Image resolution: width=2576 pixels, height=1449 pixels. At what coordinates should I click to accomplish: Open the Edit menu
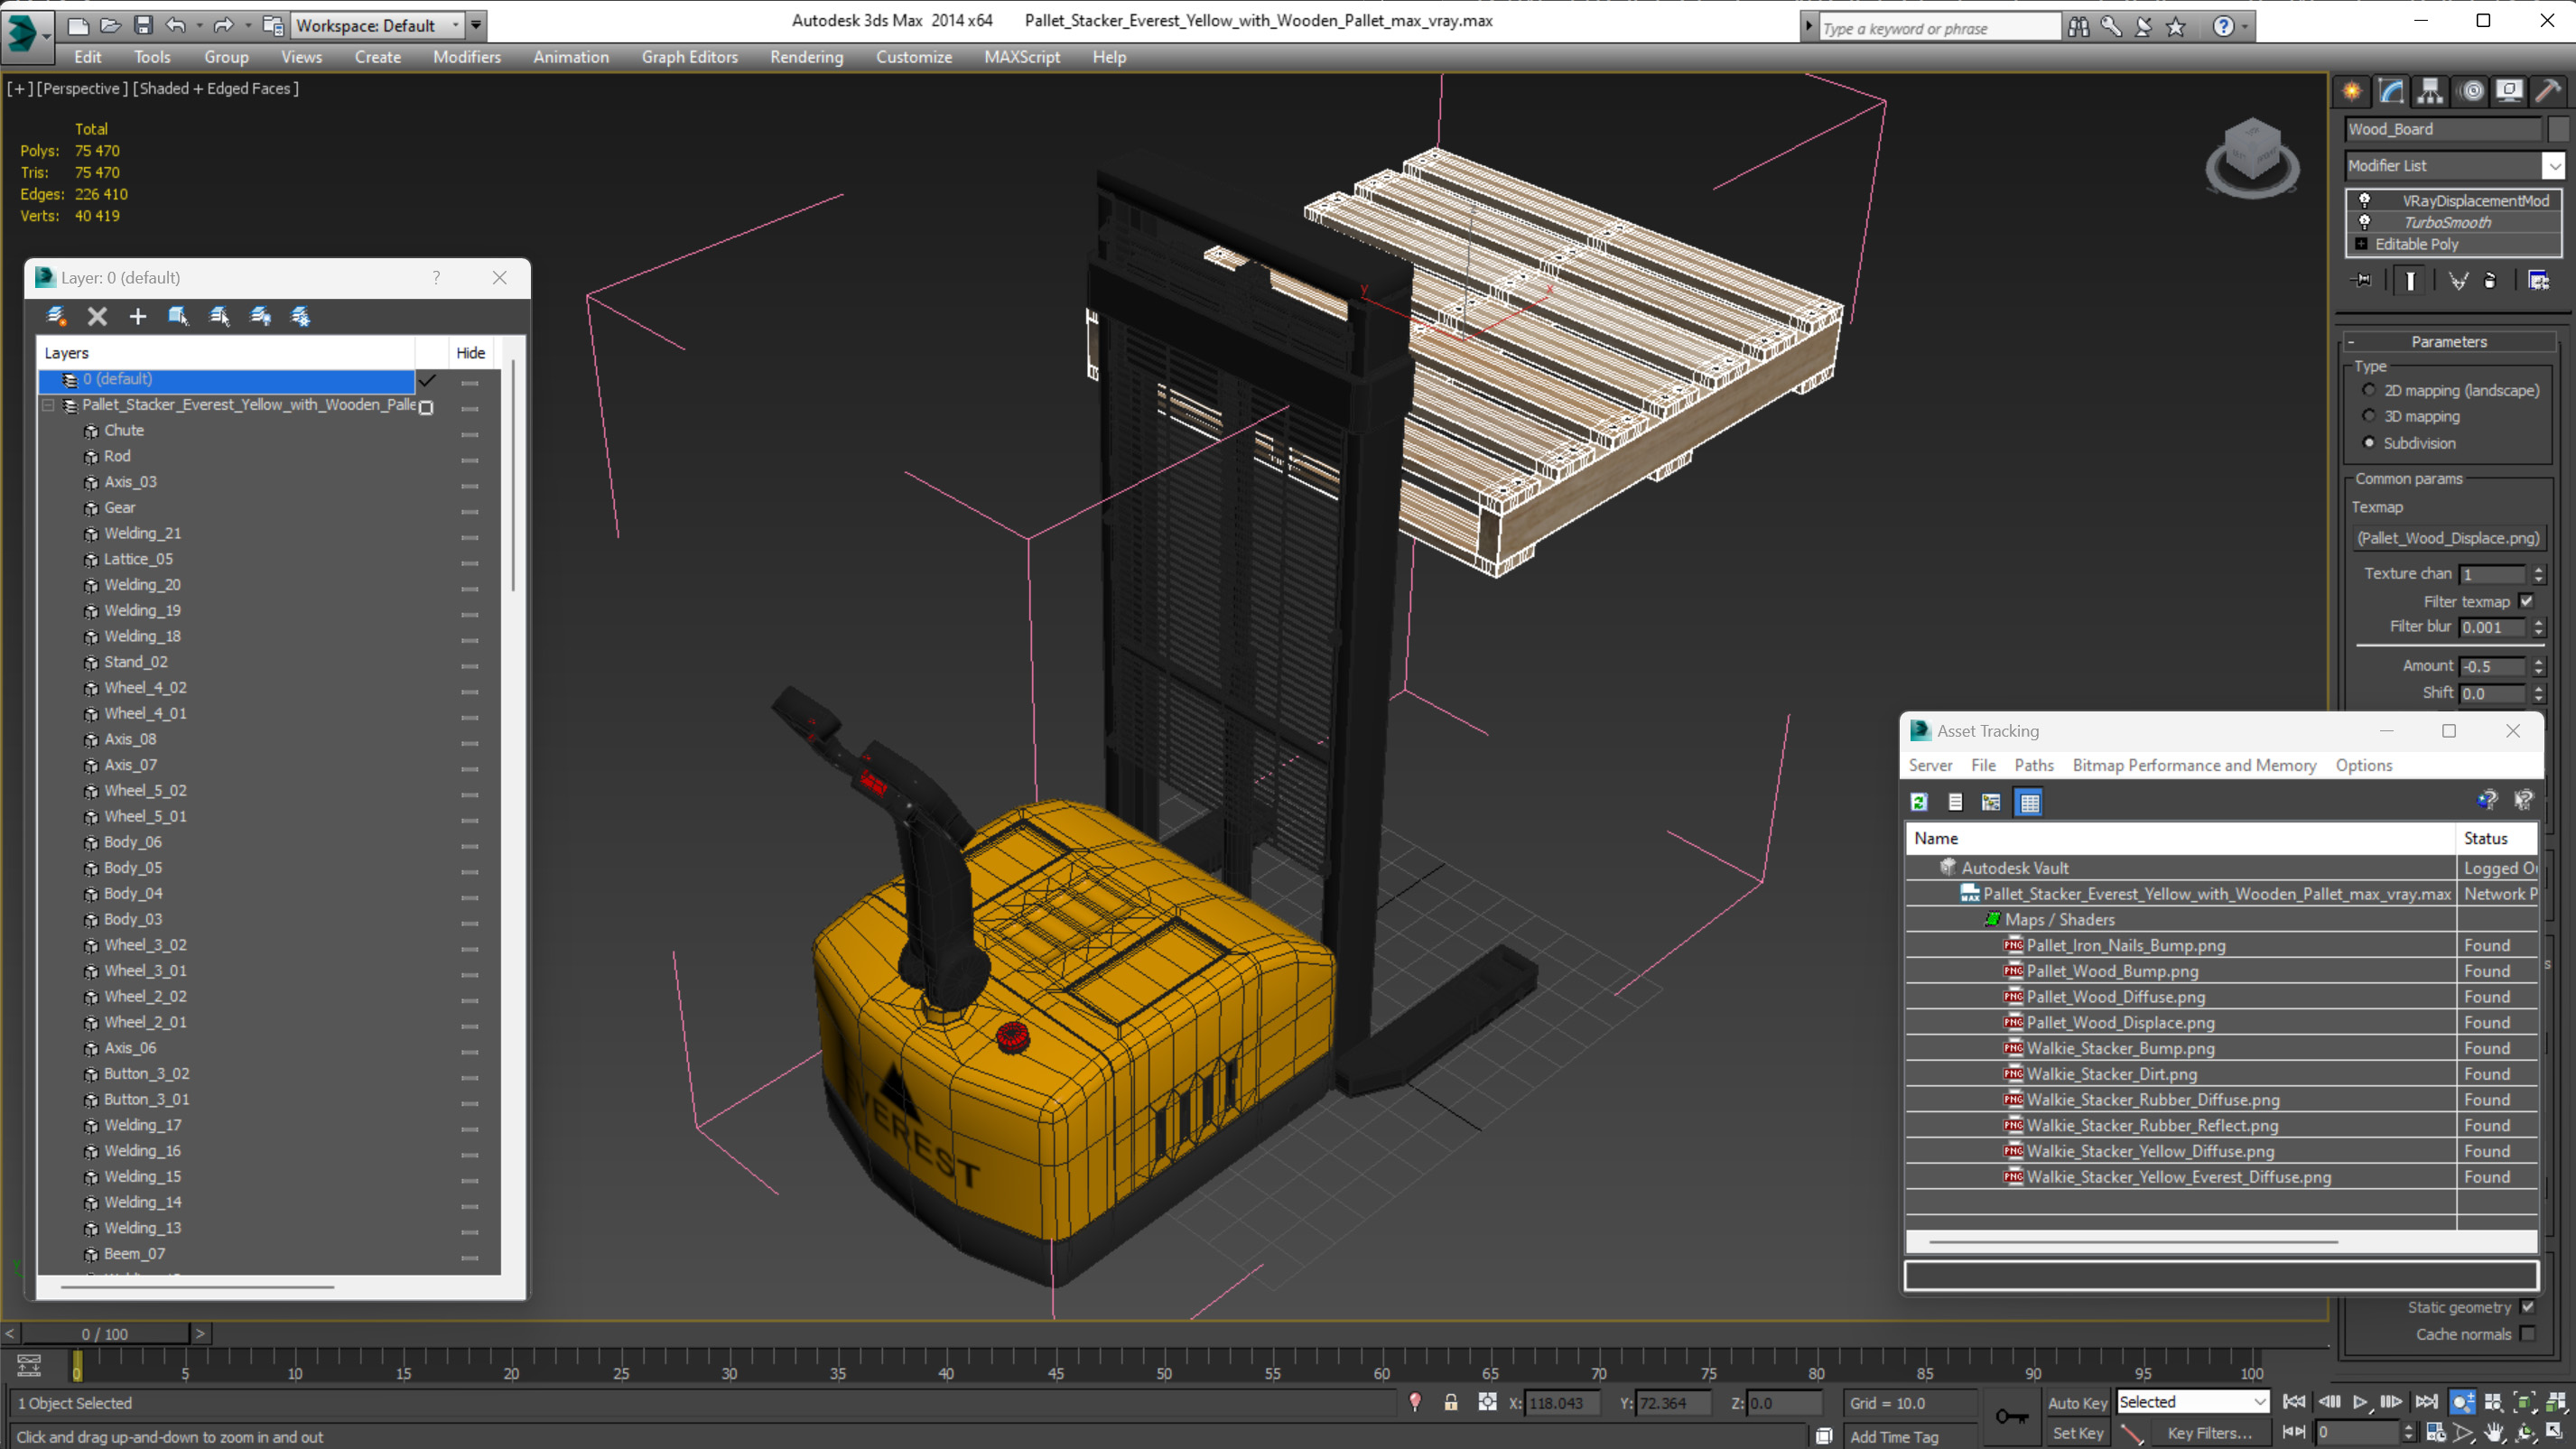(x=88, y=57)
